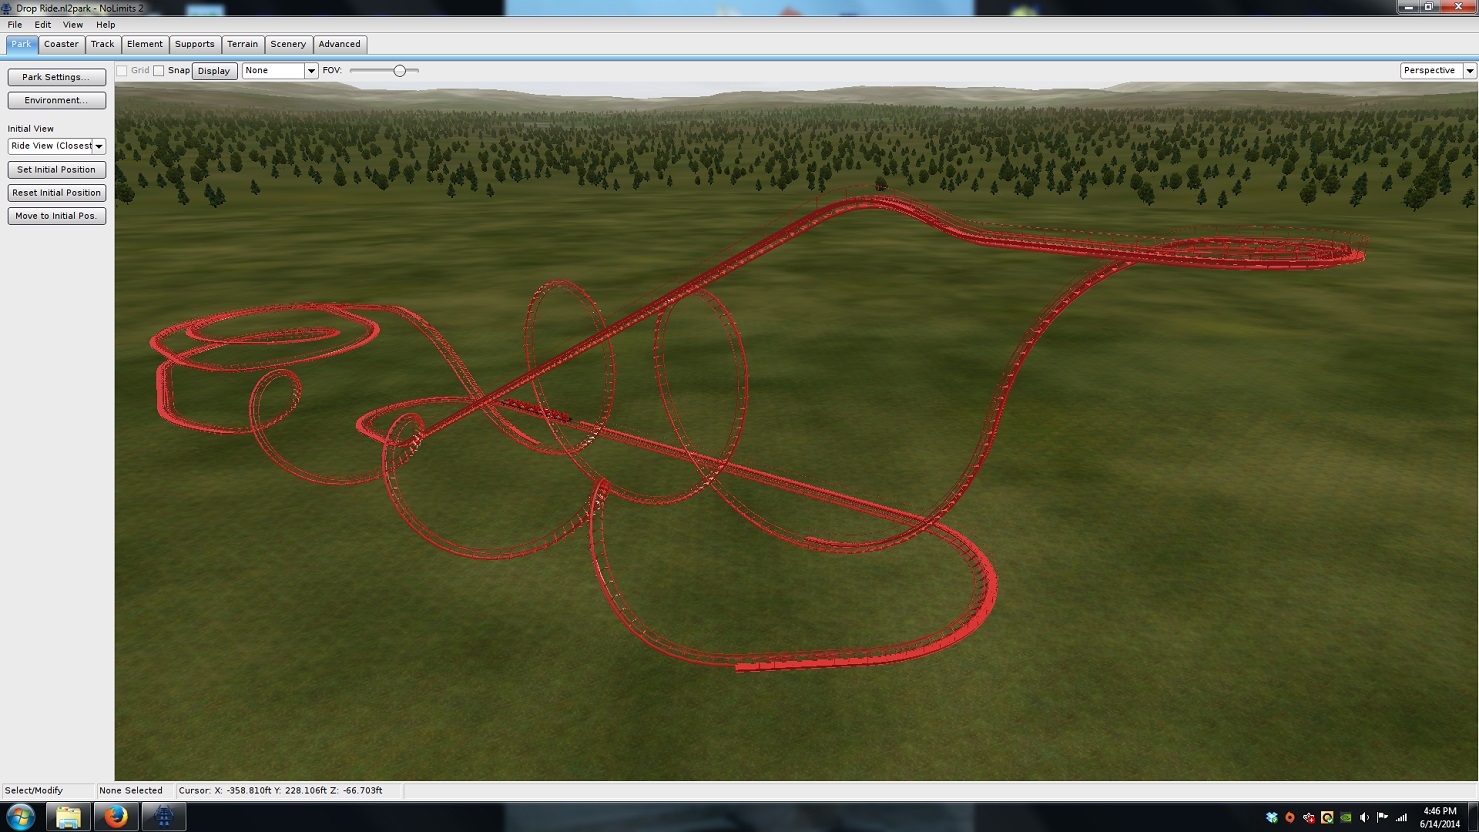Open Windows Explorer folder icon in taskbar
Screen dimensions: 1479x832
pyautogui.click(x=68, y=817)
